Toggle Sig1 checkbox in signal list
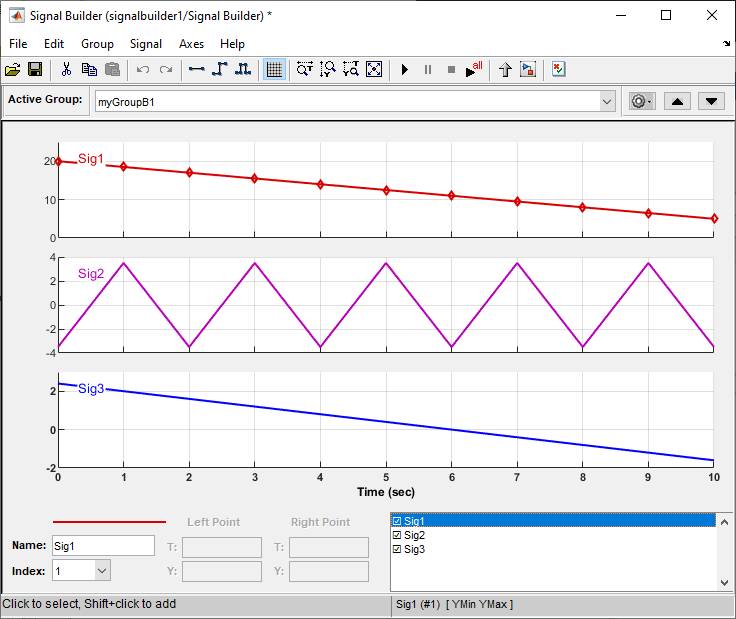 pos(397,521)
